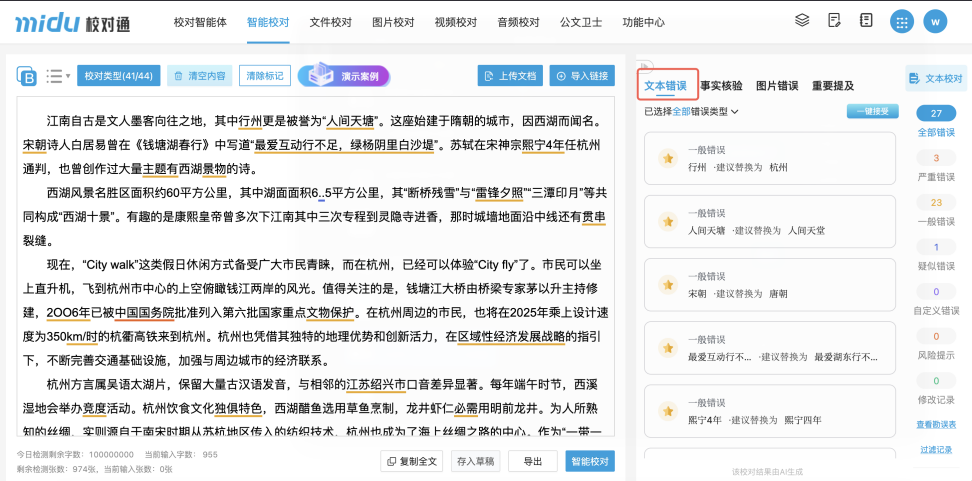Screen dimensions: 972x481
Task: Click the collapse-panel arrow above 文本错误
Action: click(x=645, y=65)
